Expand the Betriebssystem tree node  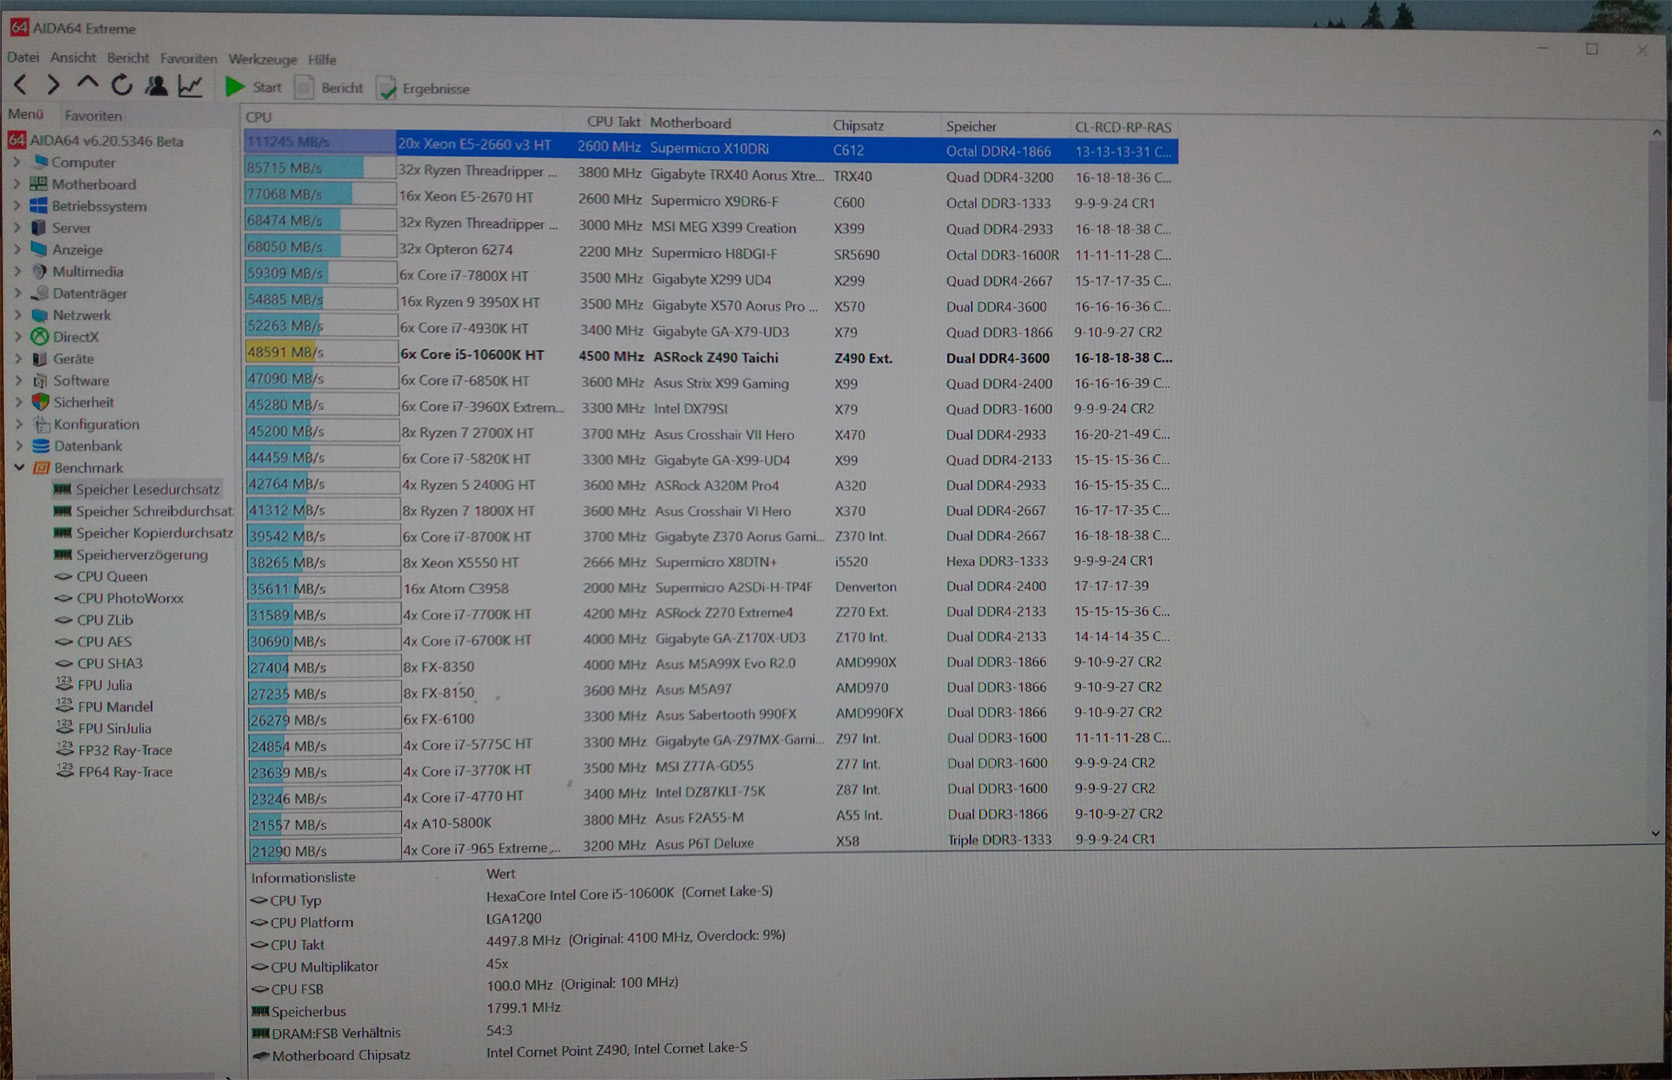pos(17,206)
